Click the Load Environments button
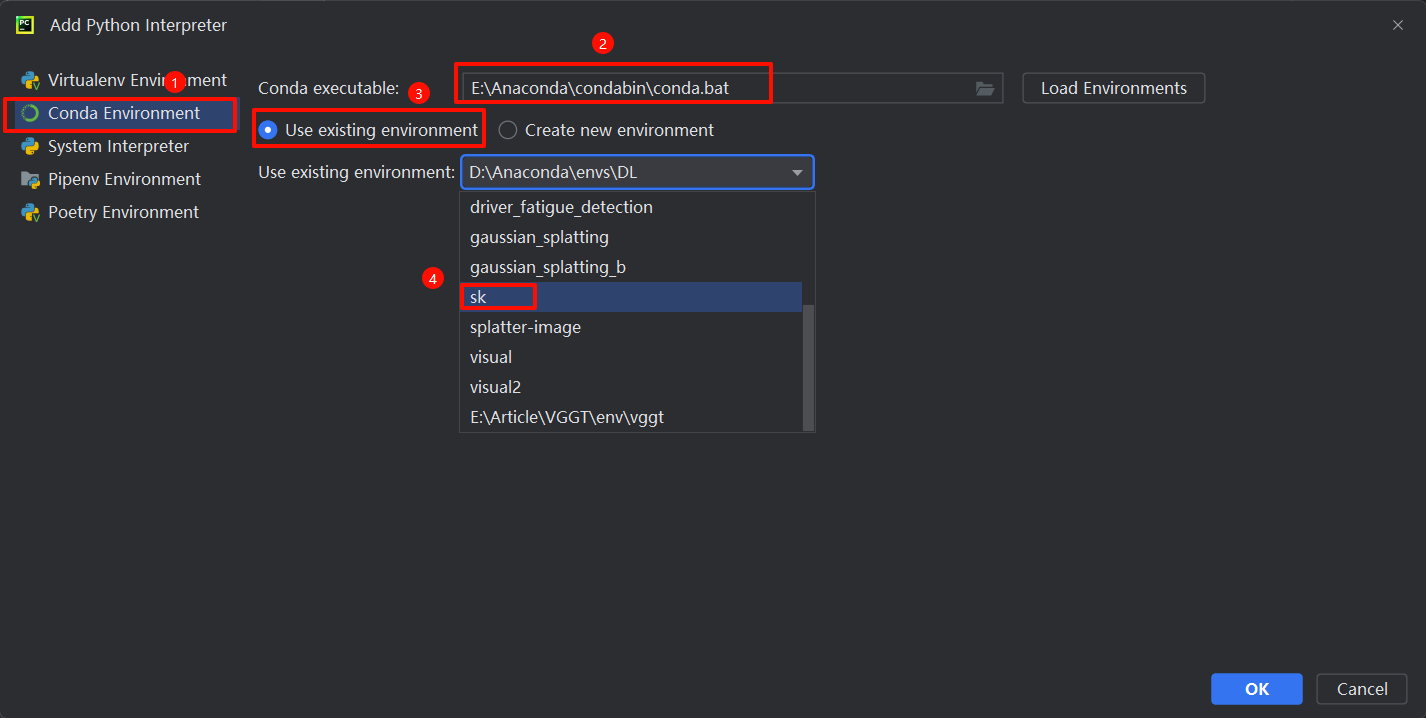The height and width of the screenshot is (718, 1426). pos(1114,88)
